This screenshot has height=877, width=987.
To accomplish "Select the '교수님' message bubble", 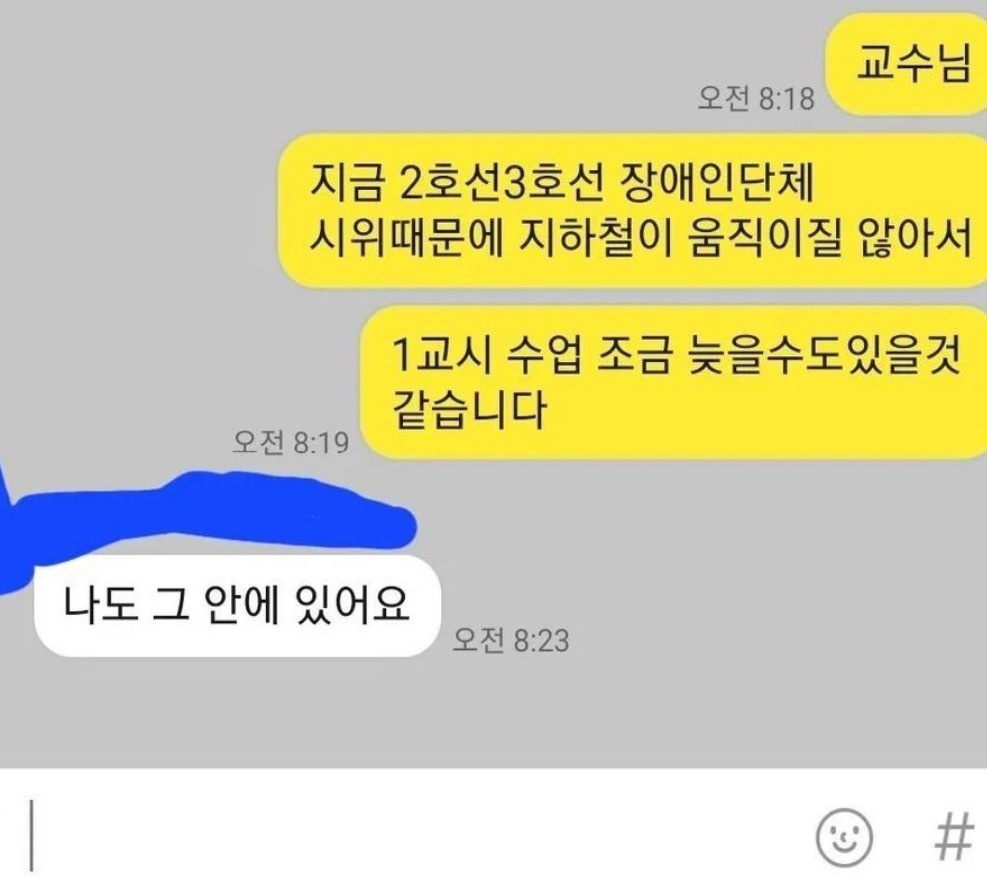I will coord(907,64).
